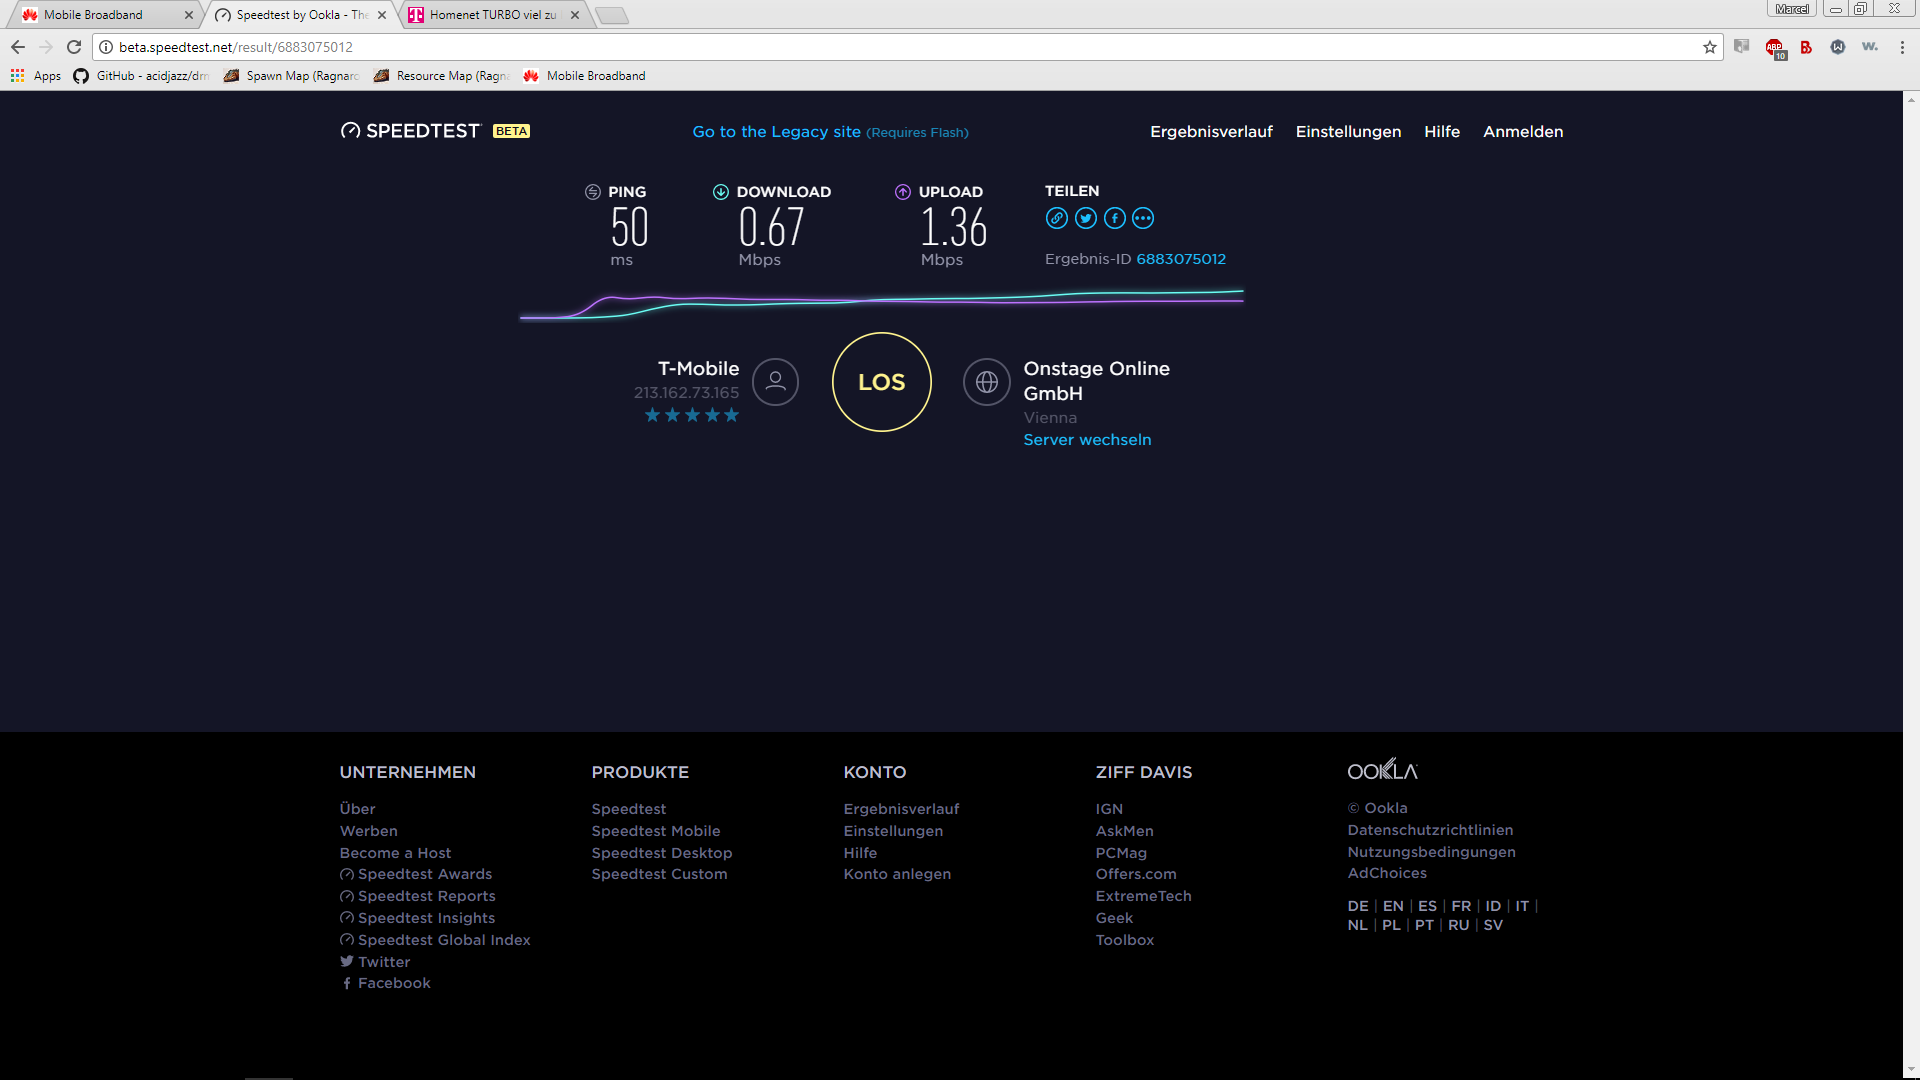This screenshot has width=1920, height=1080.
Task: Click the Adblock extension icon
Action: (x=1775, y=48)
